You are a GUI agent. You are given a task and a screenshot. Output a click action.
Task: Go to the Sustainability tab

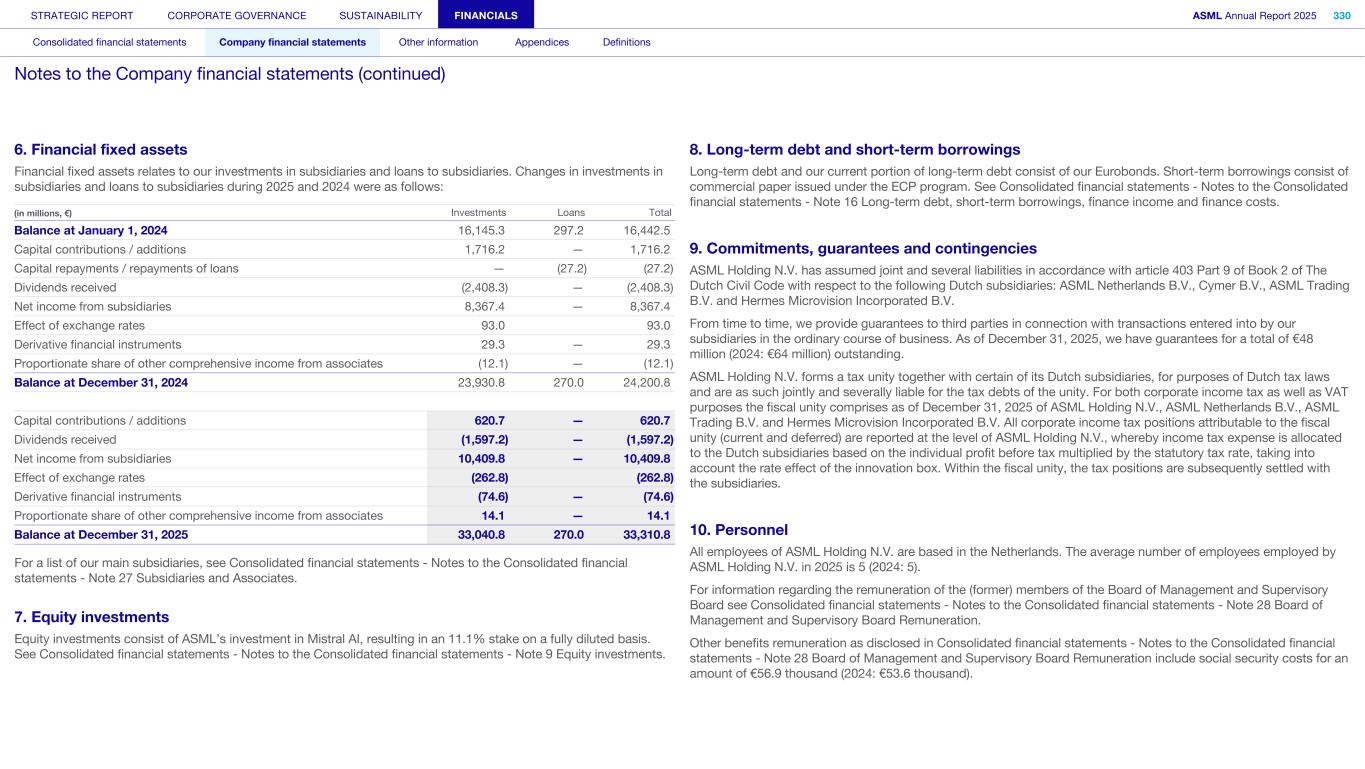pyautogui.click(x=380, y=15)
